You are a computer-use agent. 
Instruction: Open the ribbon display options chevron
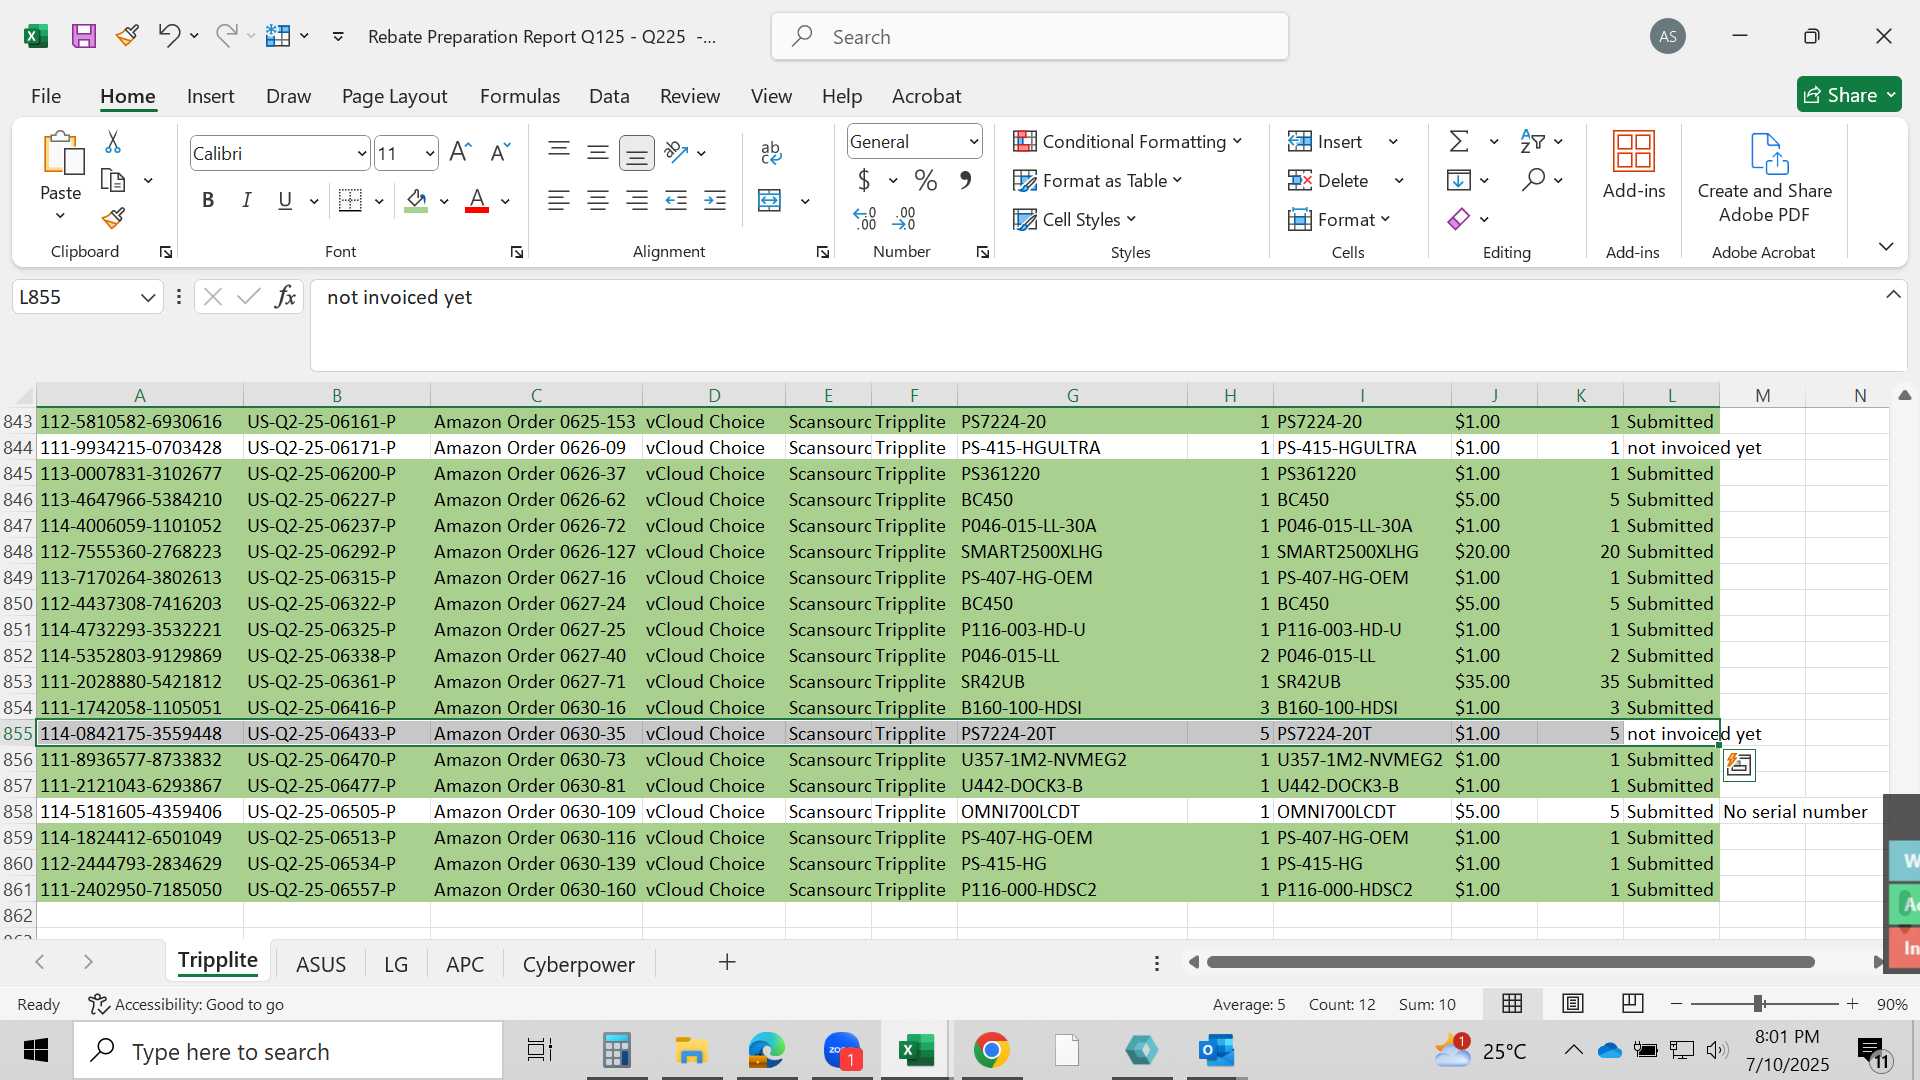[x=1886, y=246]
